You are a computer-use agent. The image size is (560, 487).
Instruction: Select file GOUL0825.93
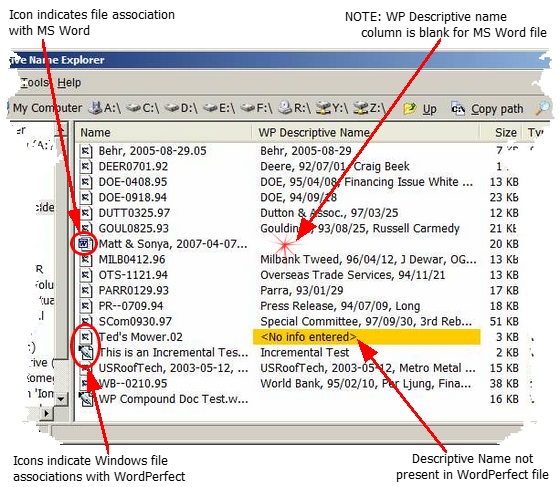pos(134,229)
